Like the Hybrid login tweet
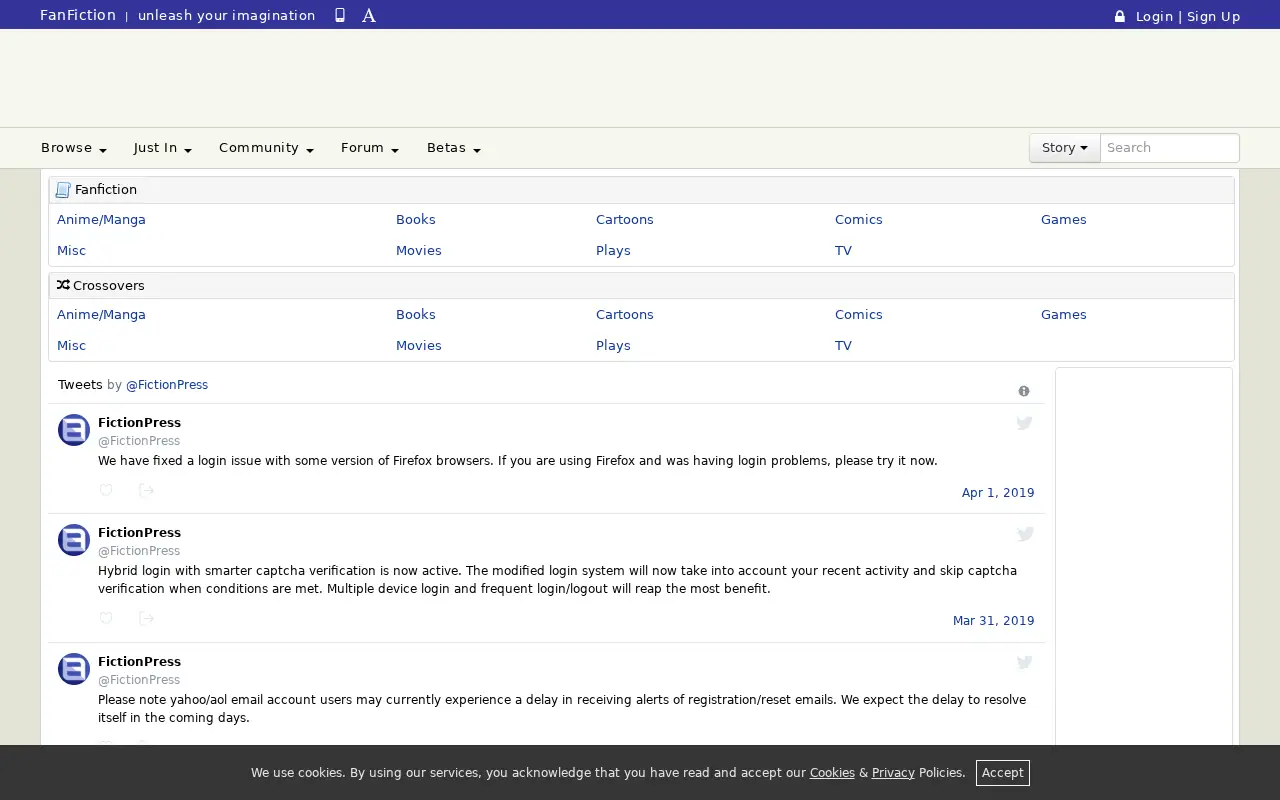Image resolution: width=1280 pixels, height=800 pixels. pyautogui.click(x=106, y=618)
